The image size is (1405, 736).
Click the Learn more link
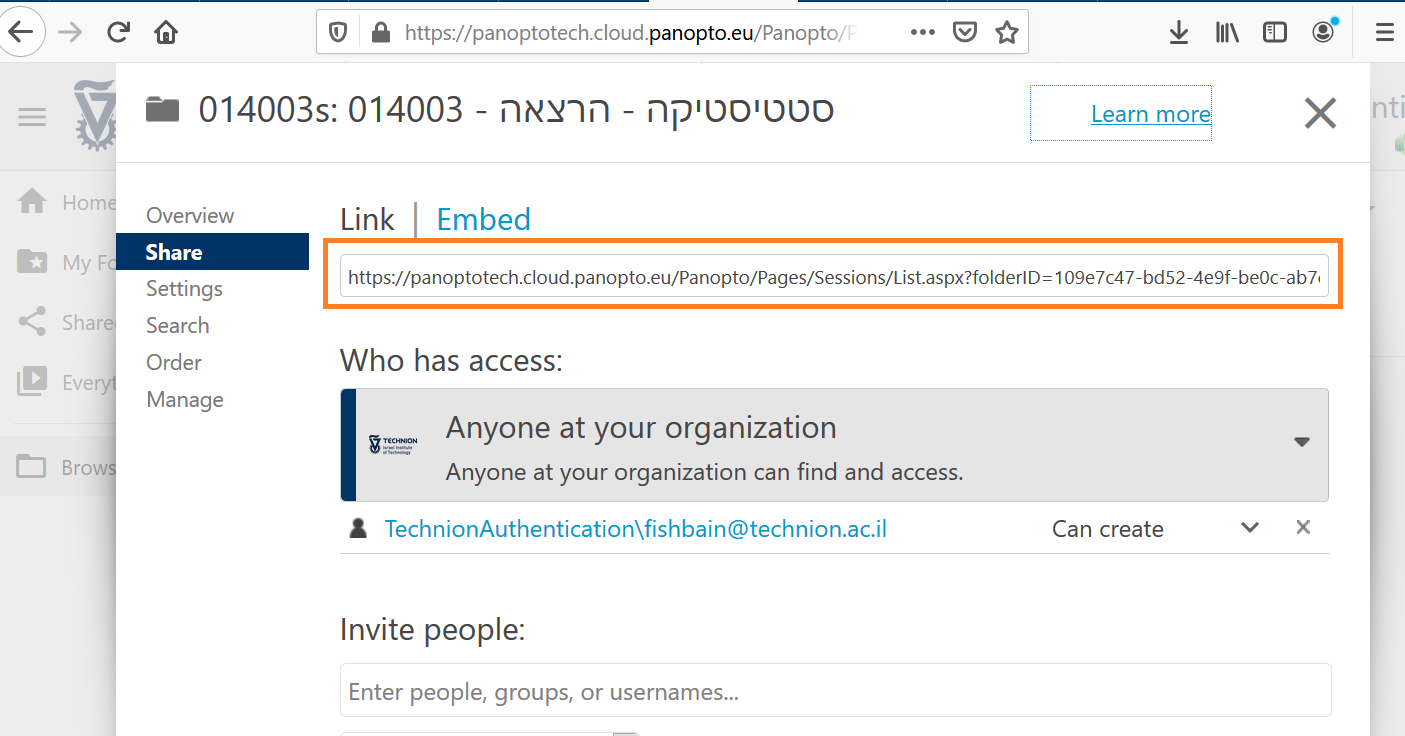(x=1150, y=114)
